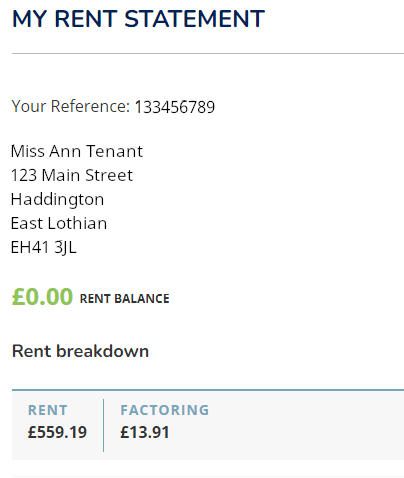Image resolution: width=404 pixels, height=478 pixels.
Task: Click the RENT BALANCE label
Action: (125, 299)
